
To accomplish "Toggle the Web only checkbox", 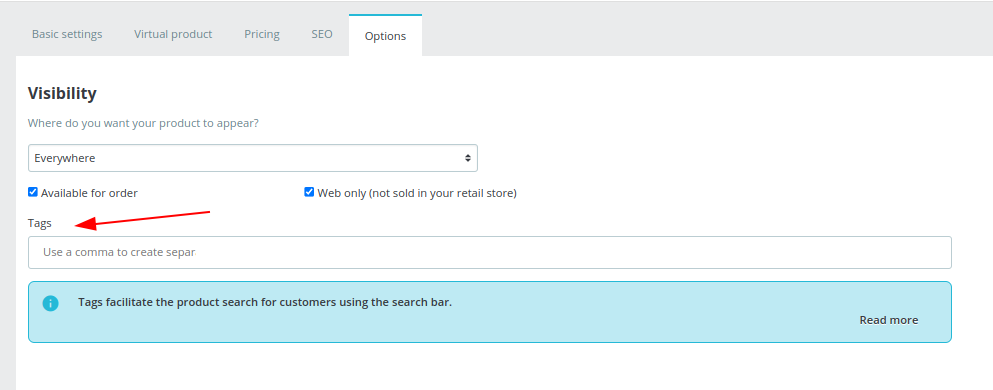I will coord(309,192).
